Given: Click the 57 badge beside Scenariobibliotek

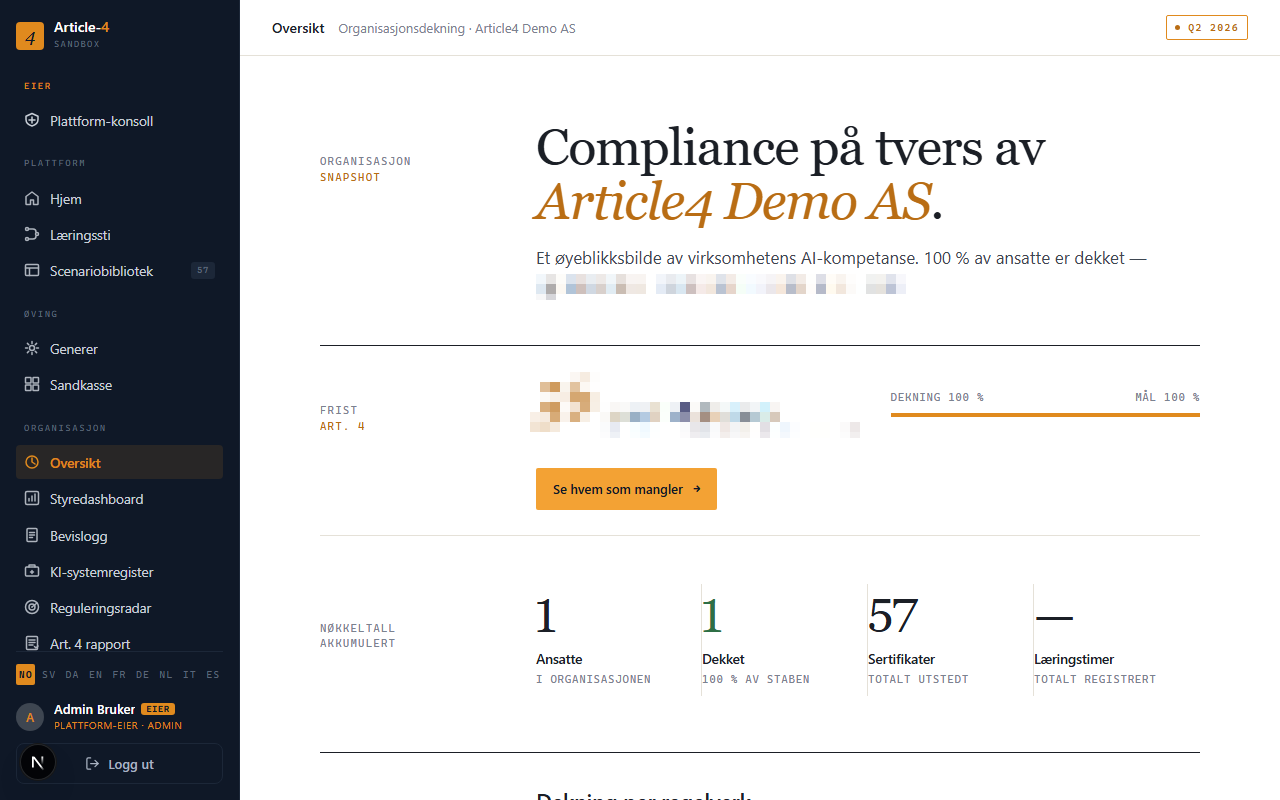Looking at the screenshot, I should [x=203, y=271].
